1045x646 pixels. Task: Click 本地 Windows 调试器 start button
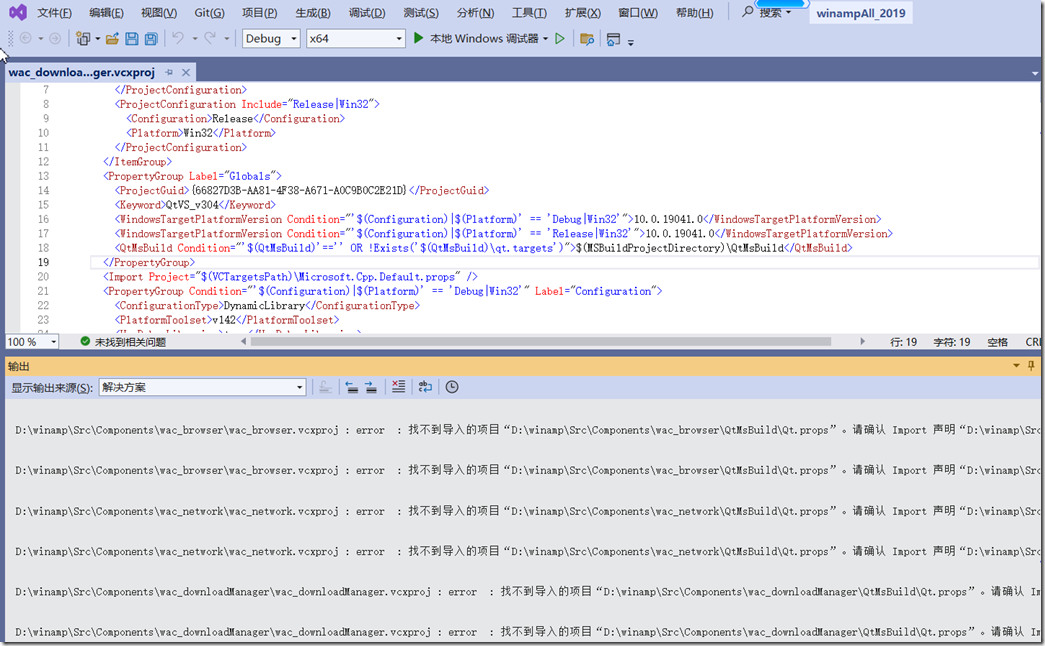click(480, 39)
